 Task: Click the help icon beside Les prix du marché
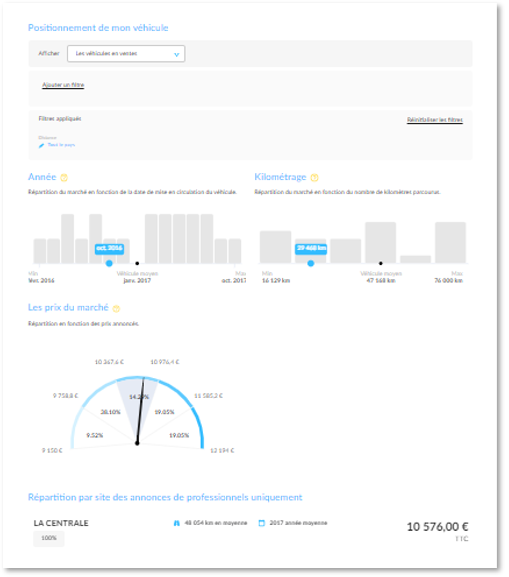point(116,308)
